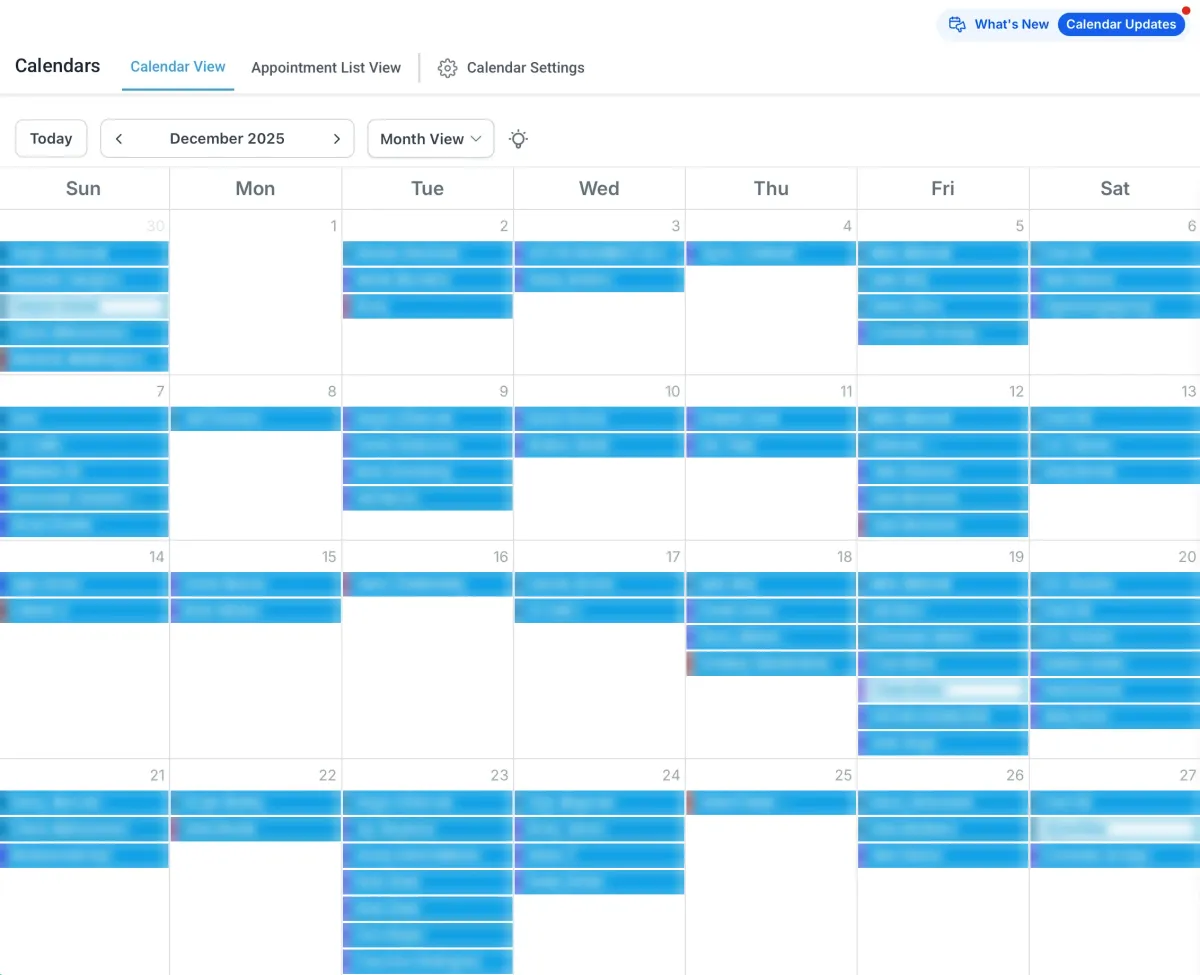
Task: Open the only appointment on December 25
Action: point(771,803)
